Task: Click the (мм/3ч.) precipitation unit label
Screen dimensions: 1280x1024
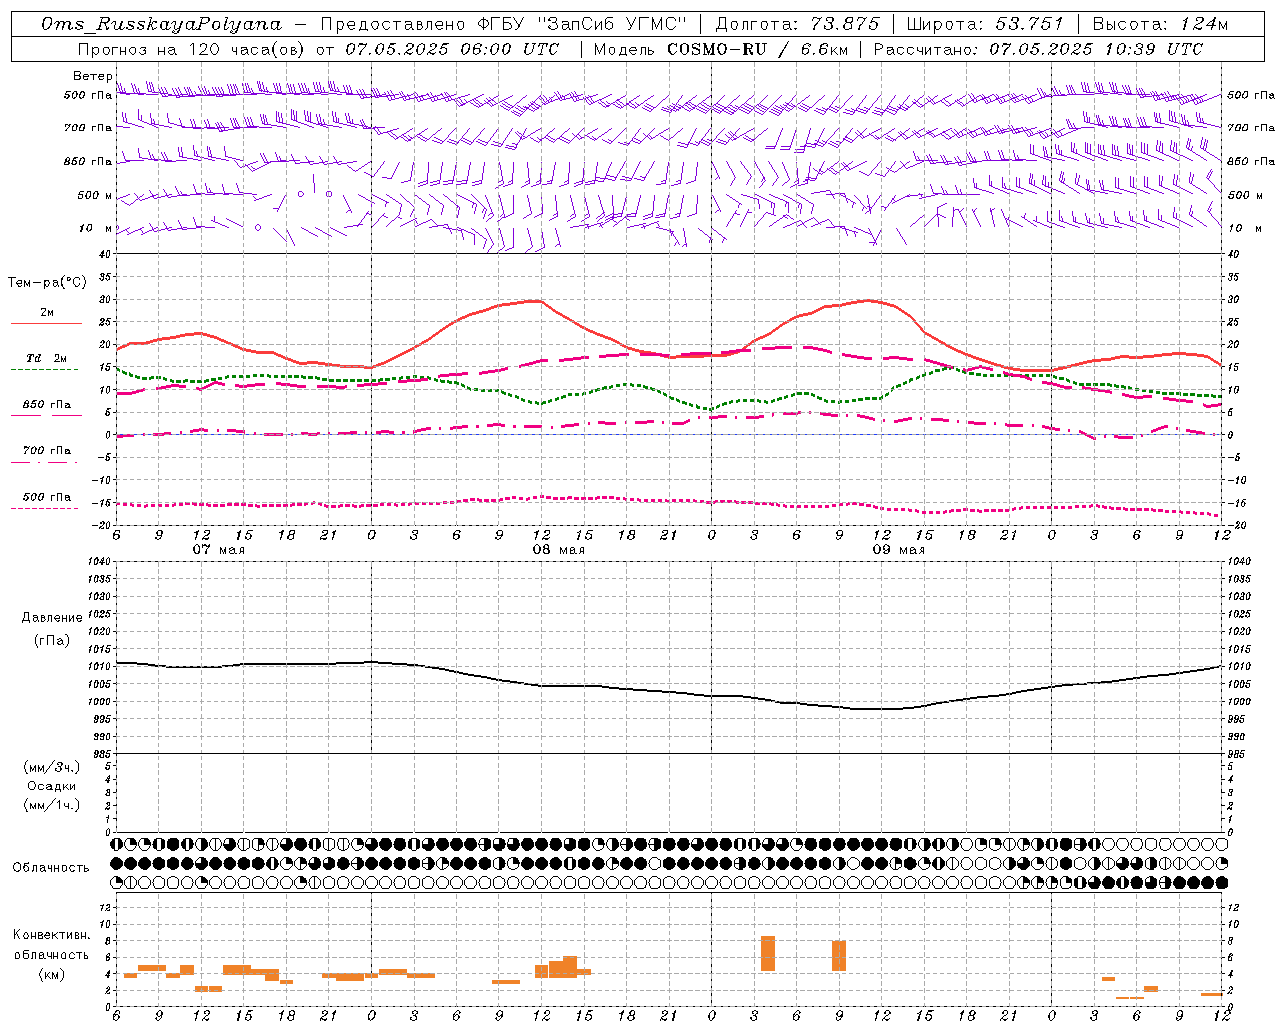Action: point(51,767)
